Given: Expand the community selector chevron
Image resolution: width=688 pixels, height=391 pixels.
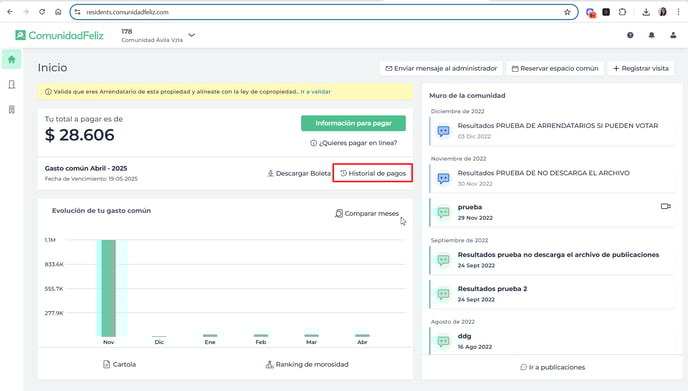Looking at the screenshot, I should click(191, 35).
